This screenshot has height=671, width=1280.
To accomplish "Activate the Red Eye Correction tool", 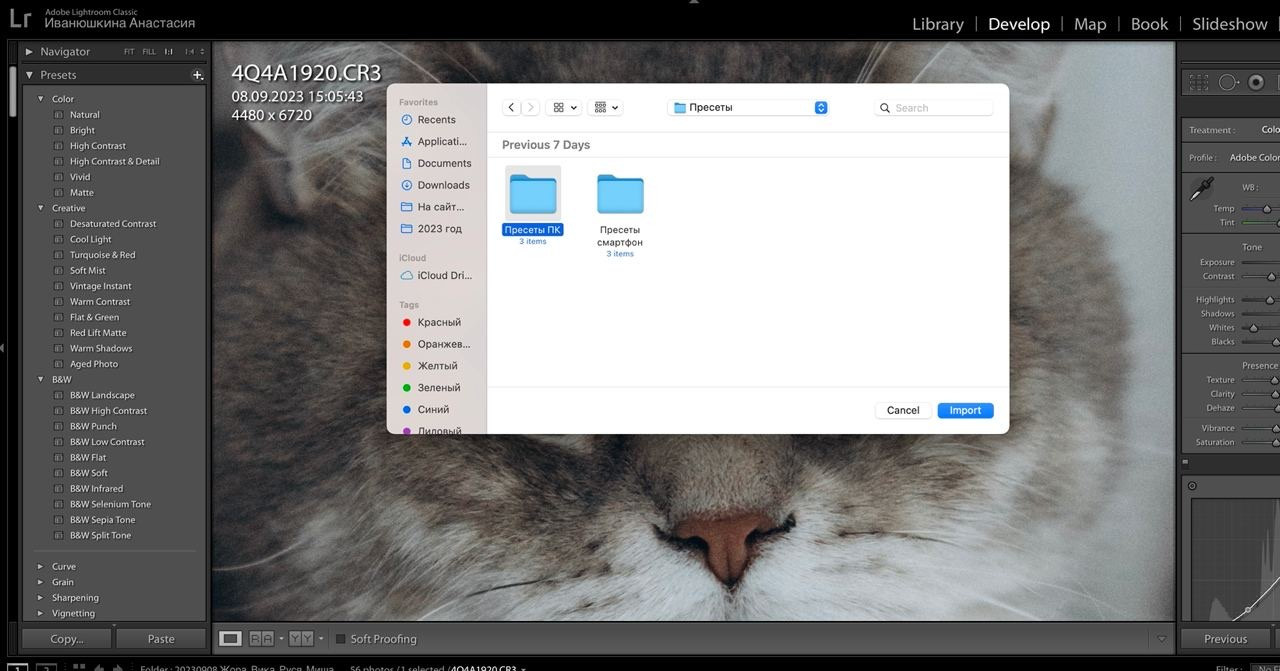I will coord(1256,82).
